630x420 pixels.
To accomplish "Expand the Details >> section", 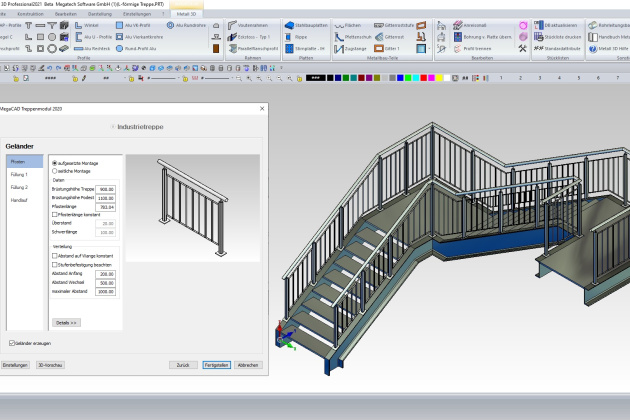I will 66,323.
